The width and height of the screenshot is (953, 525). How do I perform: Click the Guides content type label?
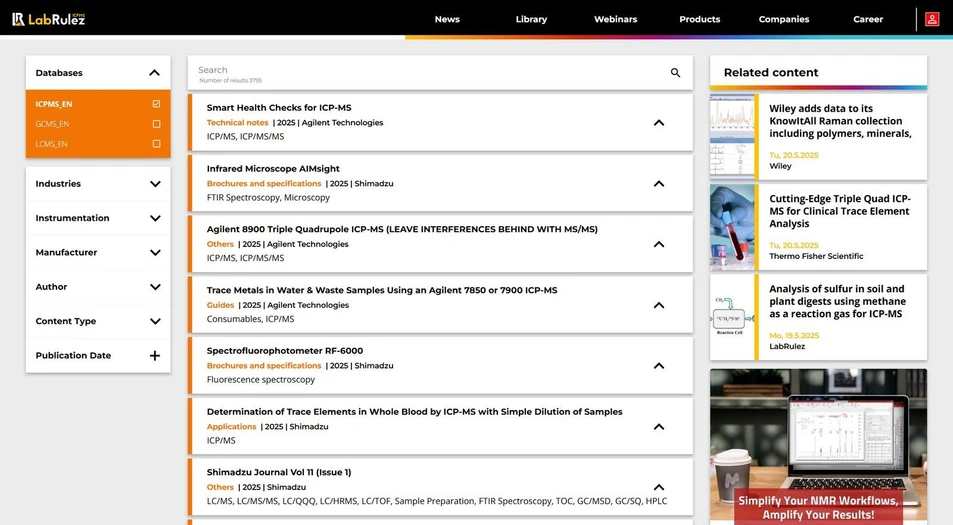[220, 305]
